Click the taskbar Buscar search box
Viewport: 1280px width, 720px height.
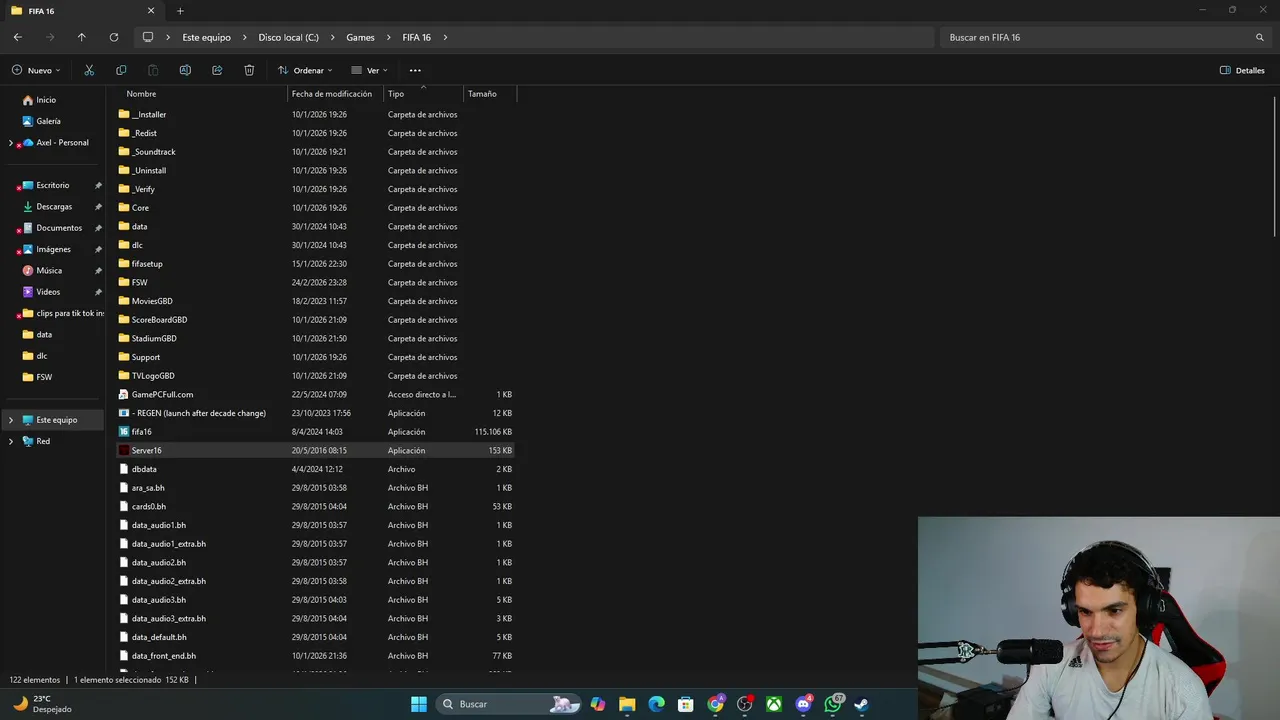point(508,704)
